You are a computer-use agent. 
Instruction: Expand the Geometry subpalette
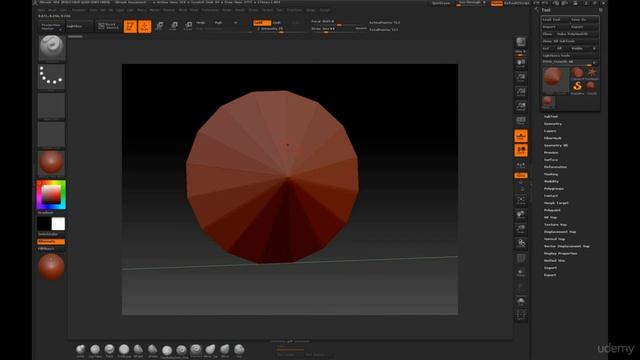(553, 124)
